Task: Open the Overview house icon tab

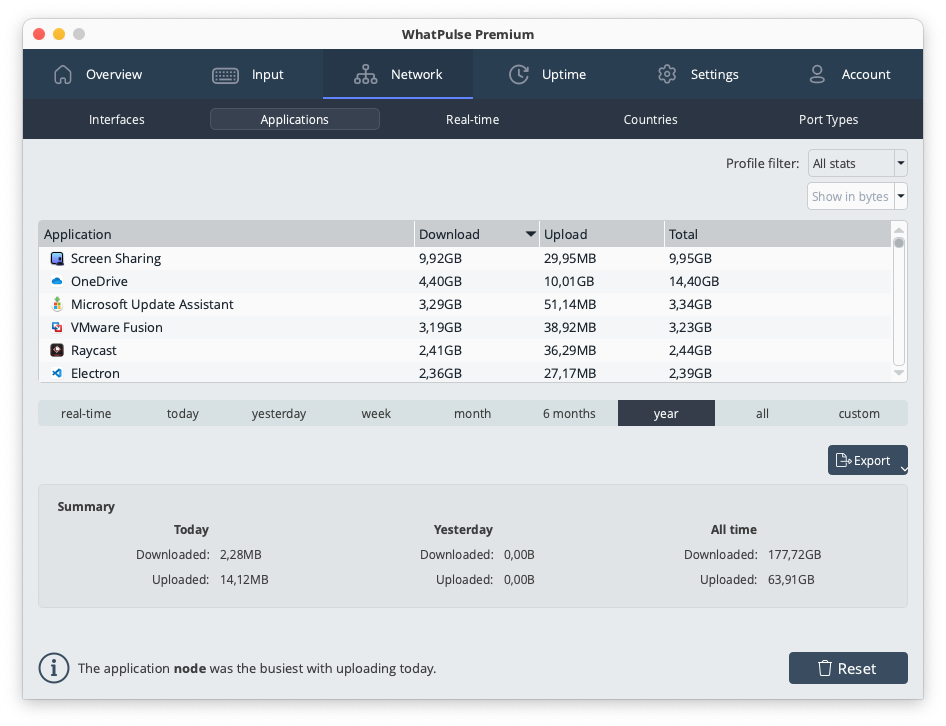Action: coord(63,75)
